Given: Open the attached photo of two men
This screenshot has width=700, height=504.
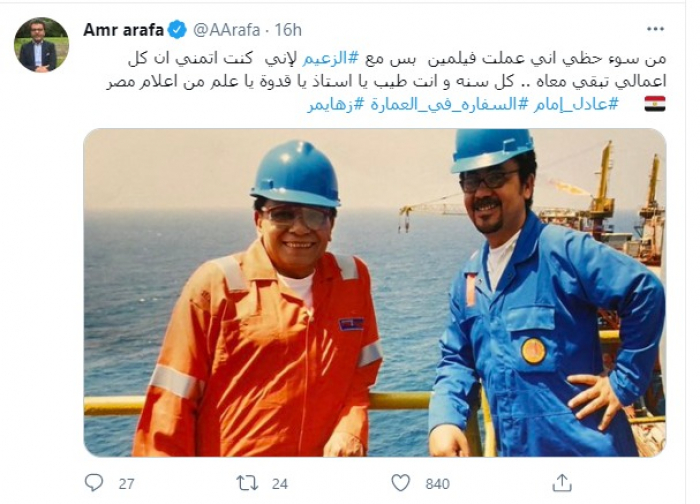Looking at the screenshot, I should point(375,292).
